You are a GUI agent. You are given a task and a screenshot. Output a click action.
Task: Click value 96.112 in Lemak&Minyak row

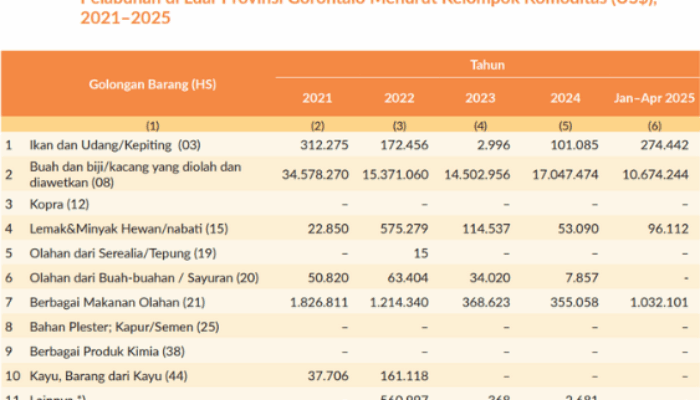coord(668,229)
